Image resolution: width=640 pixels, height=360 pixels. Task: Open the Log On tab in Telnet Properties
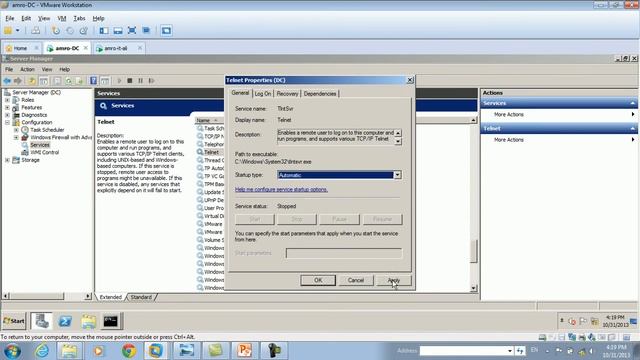[263, 94]
